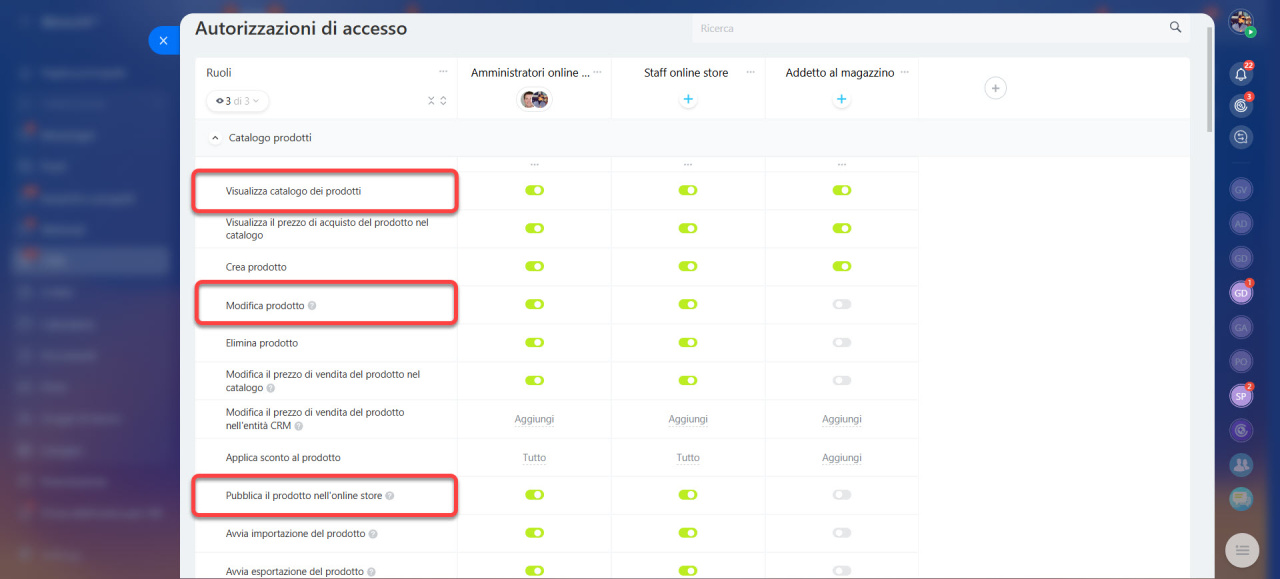The width and height of the screenshot is (1280, 579).
Task: Open Amministratori online role member avatars
Action: [x=535, y=99]
